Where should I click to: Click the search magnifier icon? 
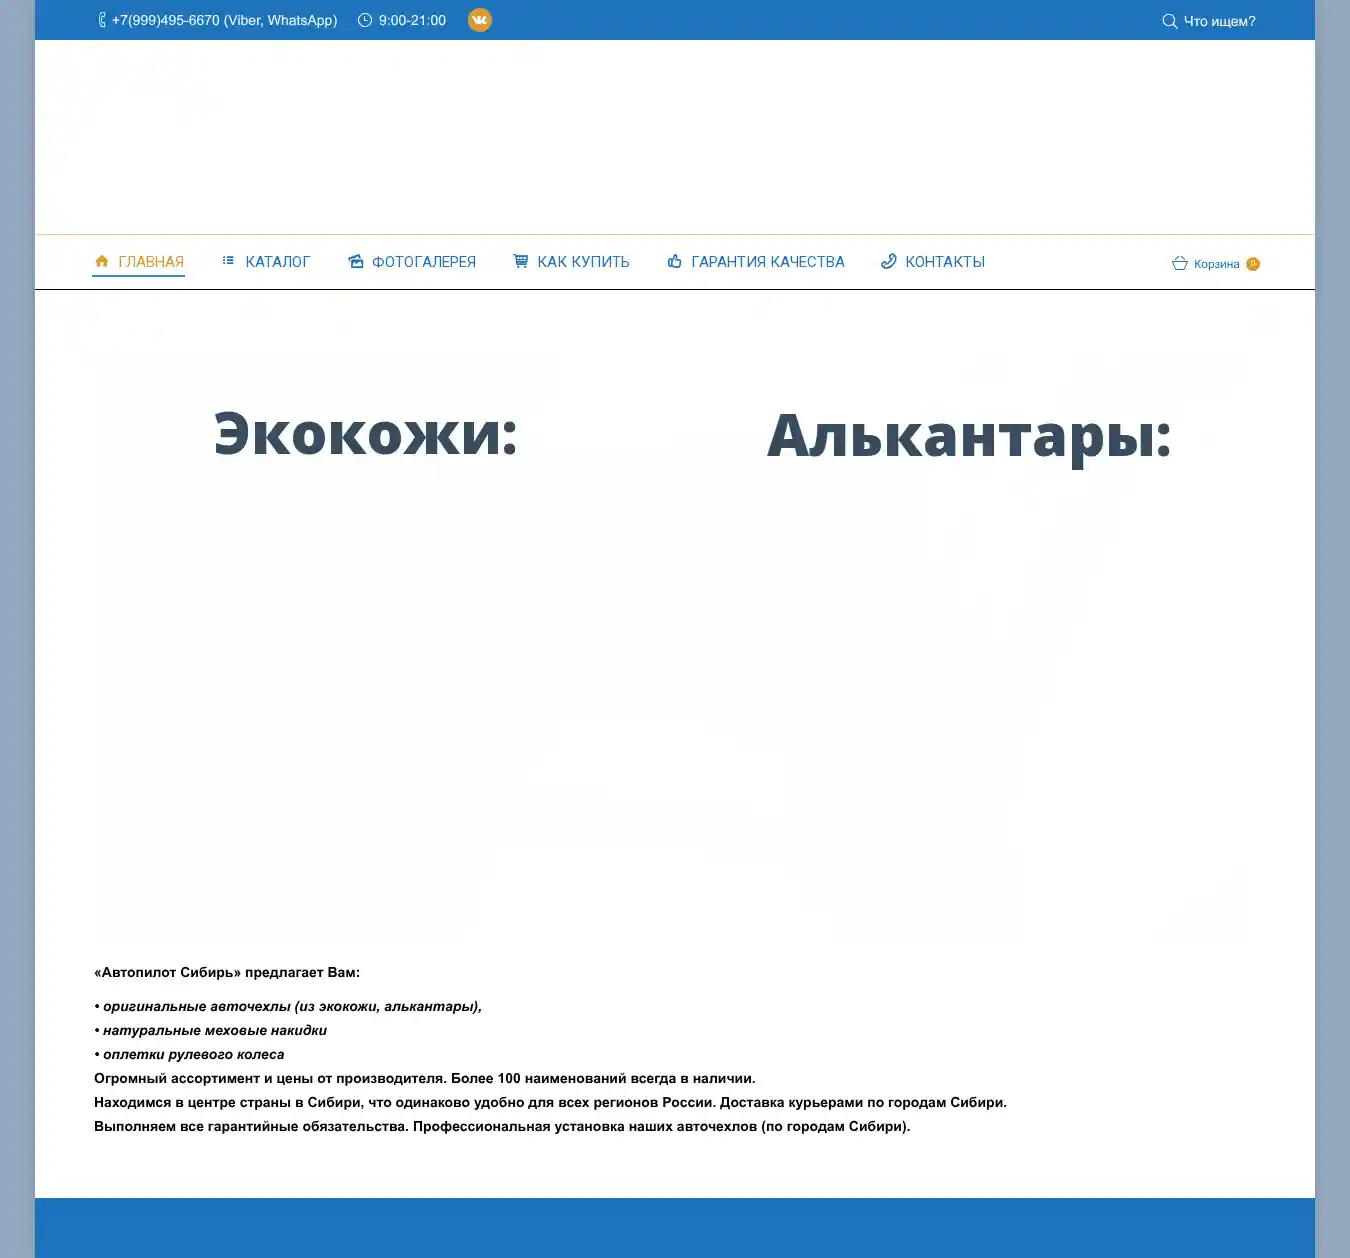[x=1169, y=21]
